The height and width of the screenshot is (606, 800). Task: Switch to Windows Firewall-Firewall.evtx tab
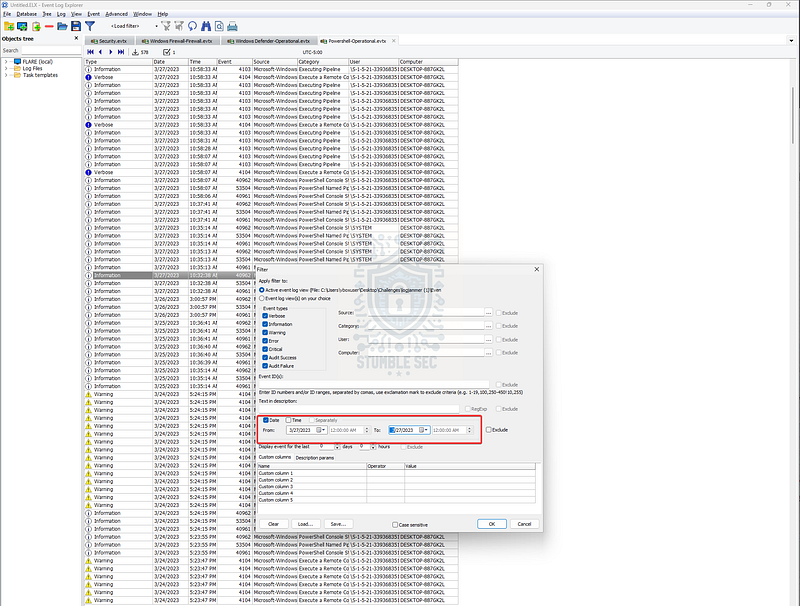(177, 41)
